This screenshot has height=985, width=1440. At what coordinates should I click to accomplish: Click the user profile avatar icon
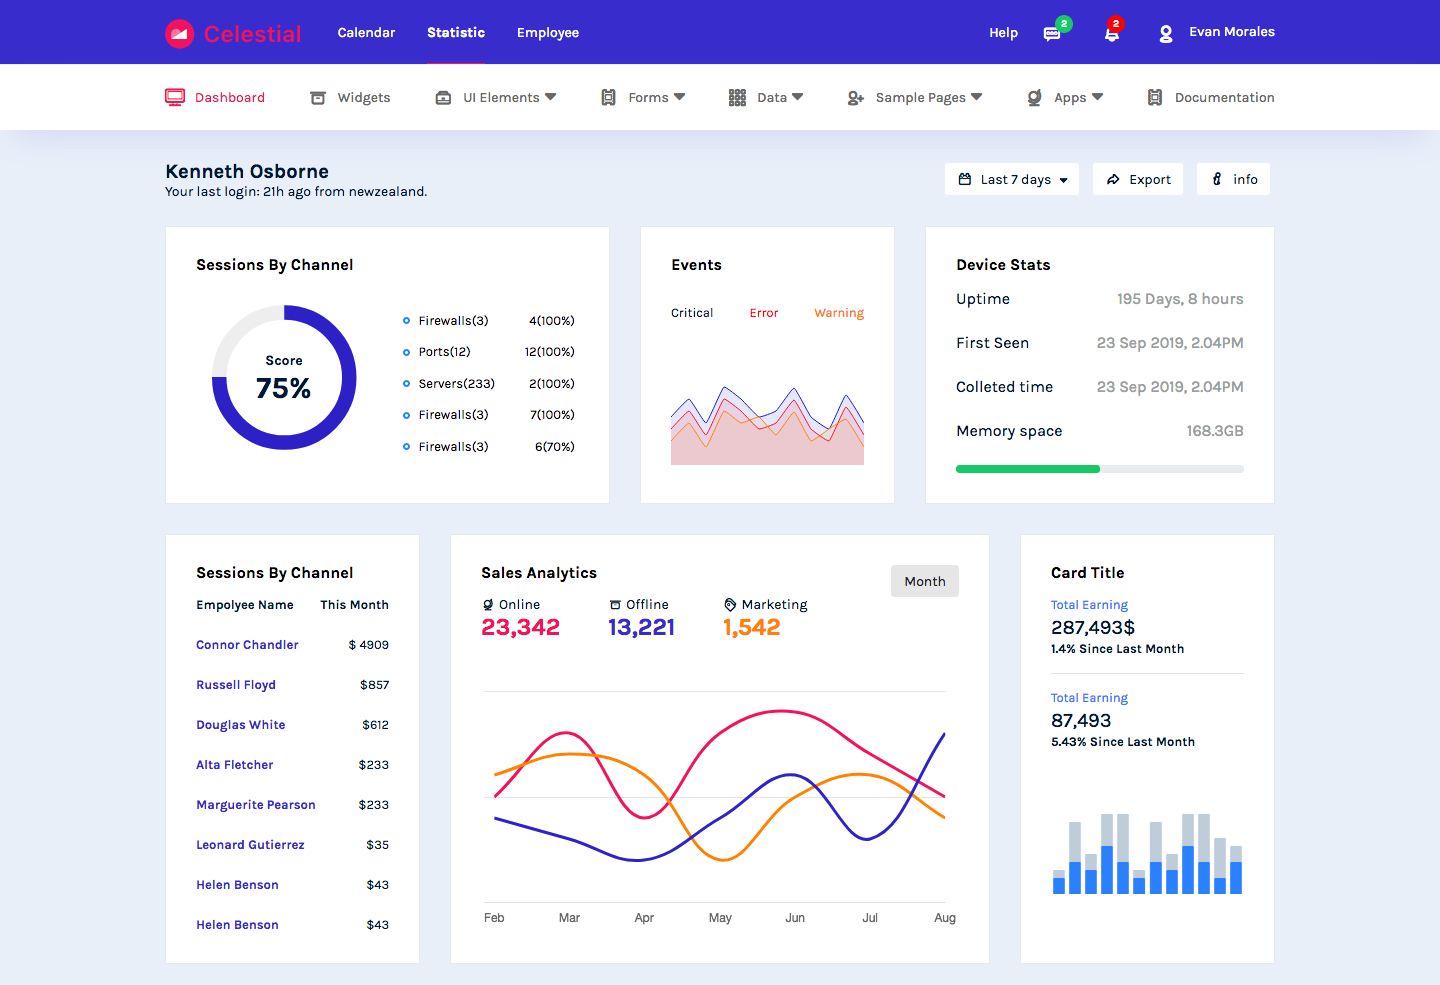click(x=1166, y=34)
